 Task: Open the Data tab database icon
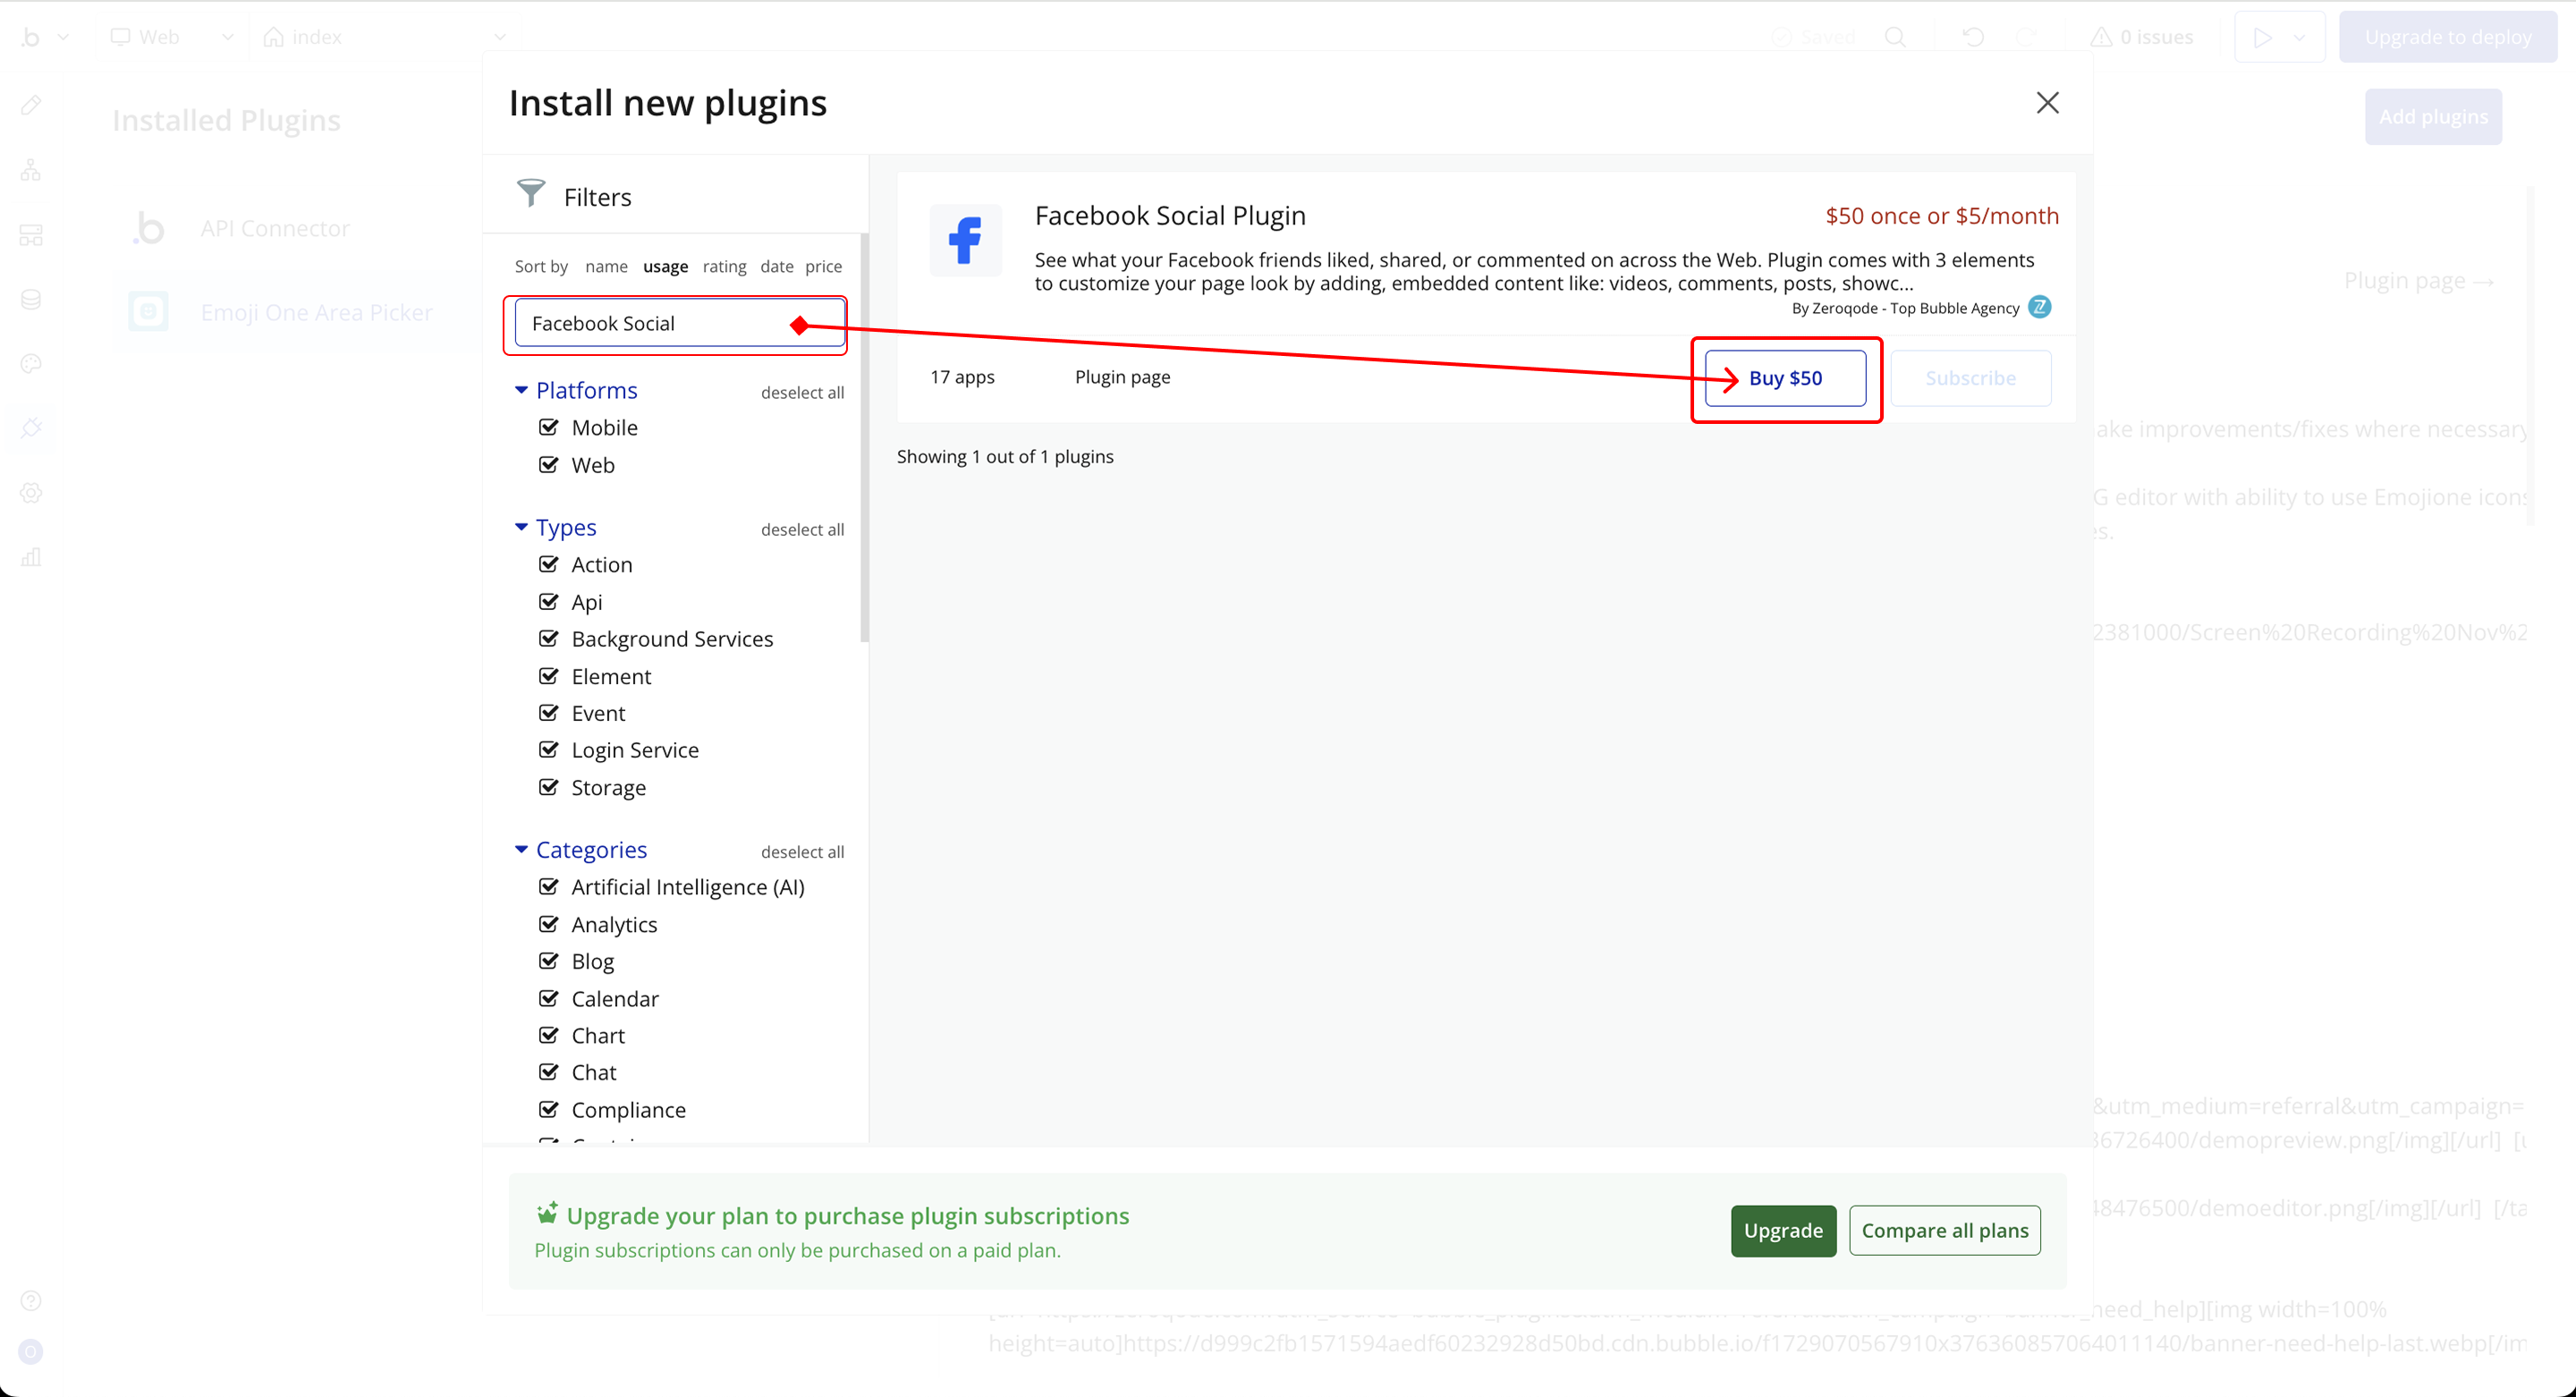tap(31, 299)
